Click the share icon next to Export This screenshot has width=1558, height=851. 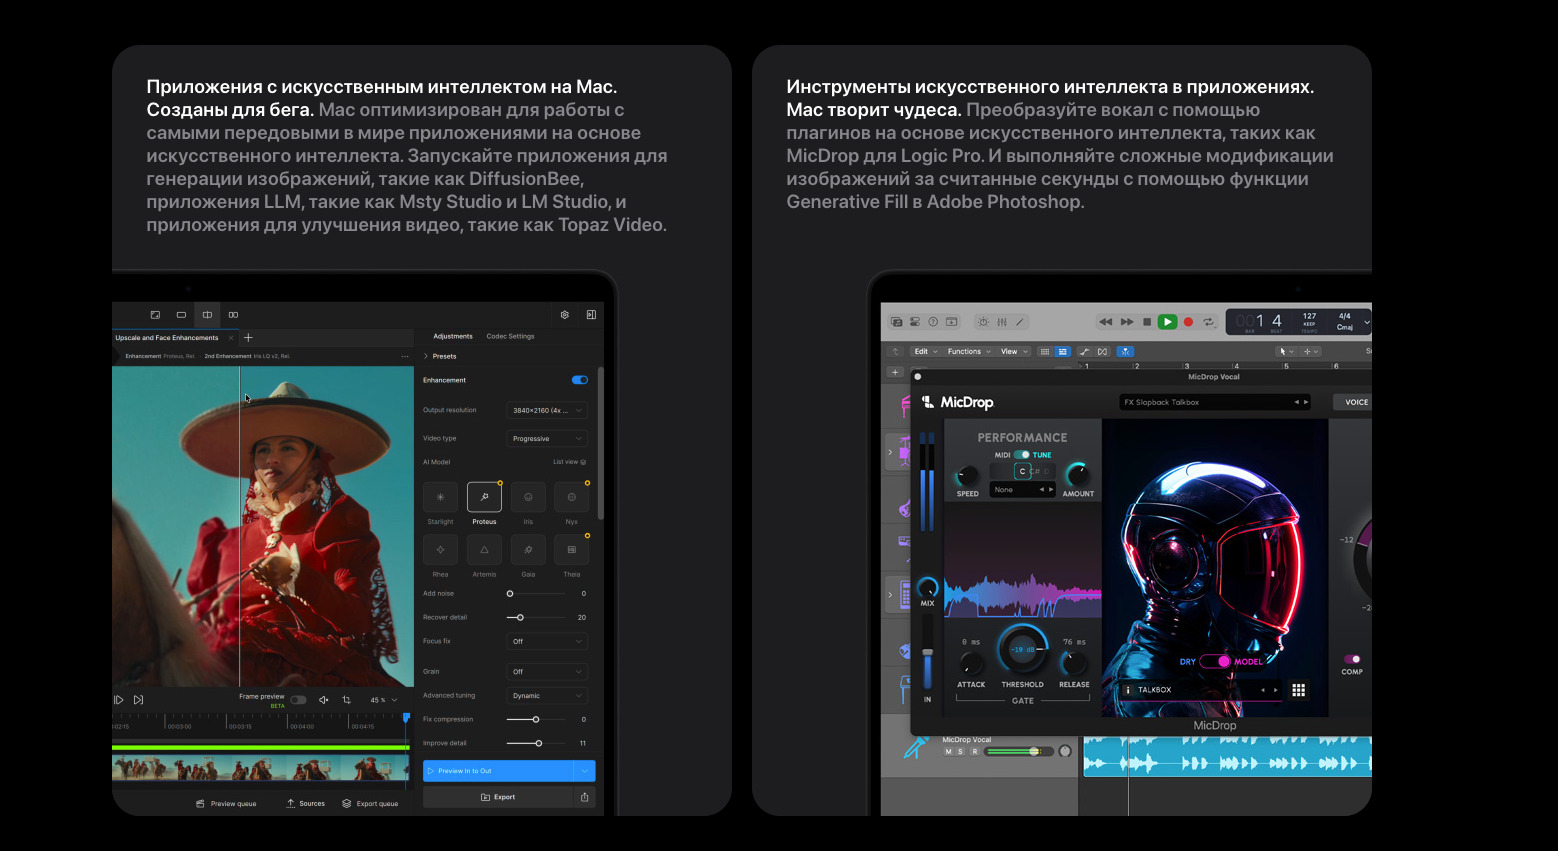584,797
